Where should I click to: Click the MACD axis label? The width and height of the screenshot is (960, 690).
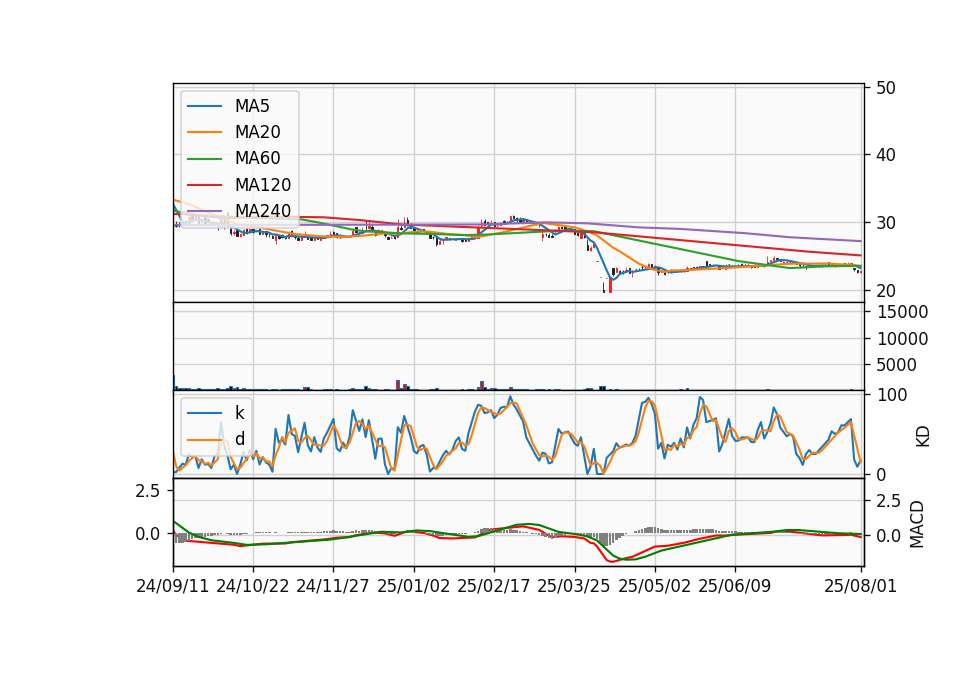(x=917, y=524)
